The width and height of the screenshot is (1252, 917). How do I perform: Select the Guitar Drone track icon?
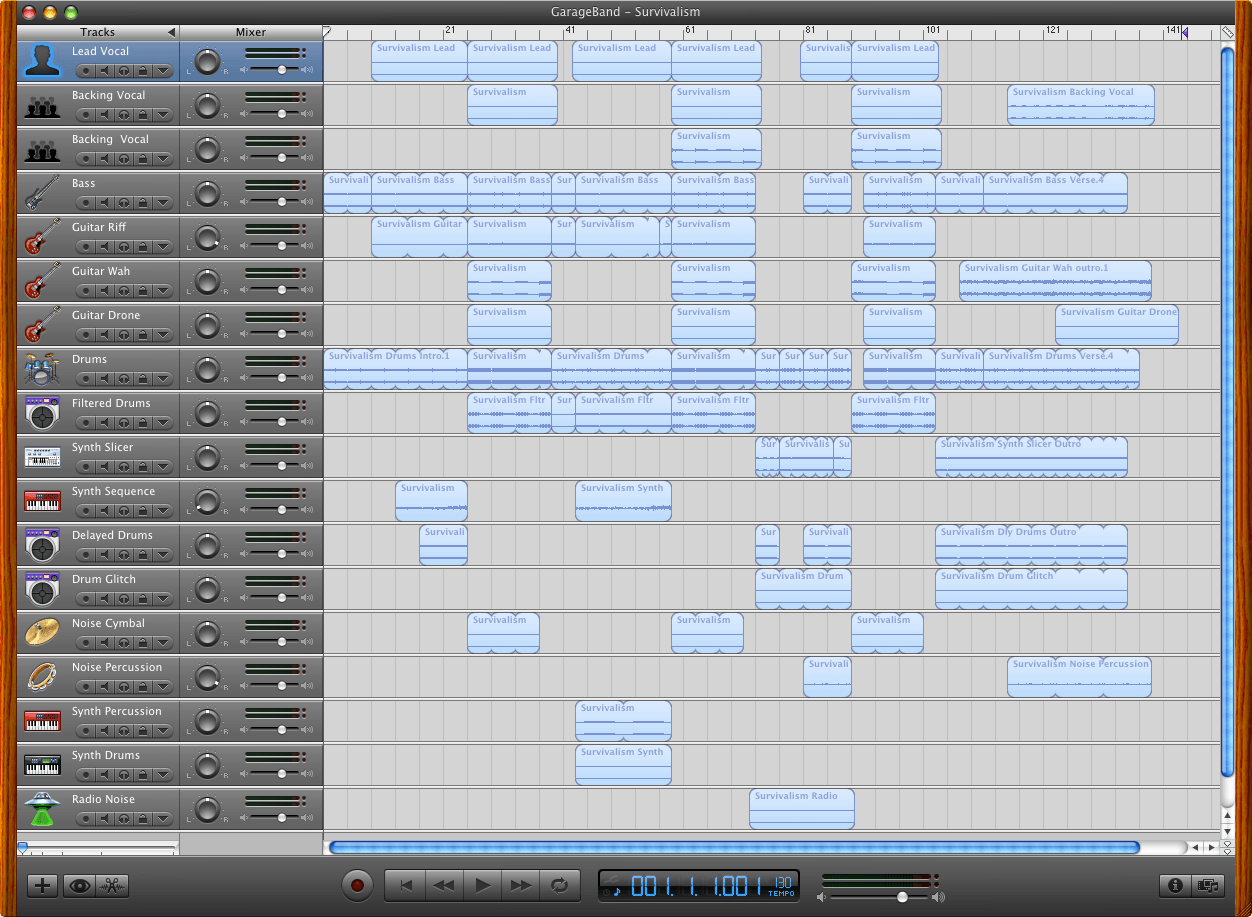point(41,325)
